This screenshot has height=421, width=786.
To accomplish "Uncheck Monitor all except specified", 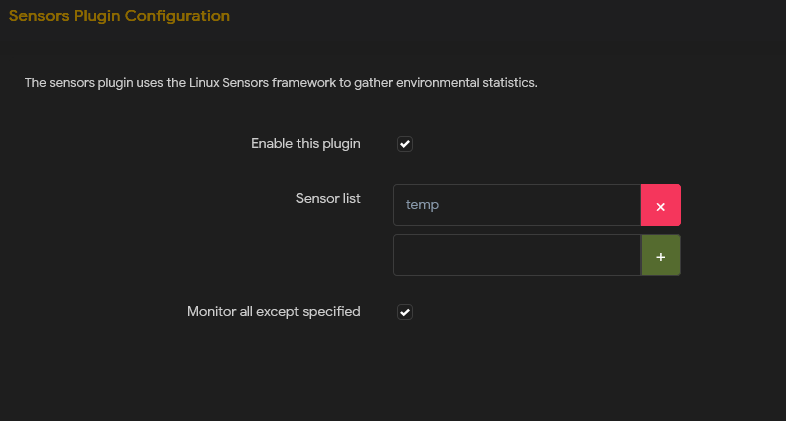I will [x=405, y=312].
